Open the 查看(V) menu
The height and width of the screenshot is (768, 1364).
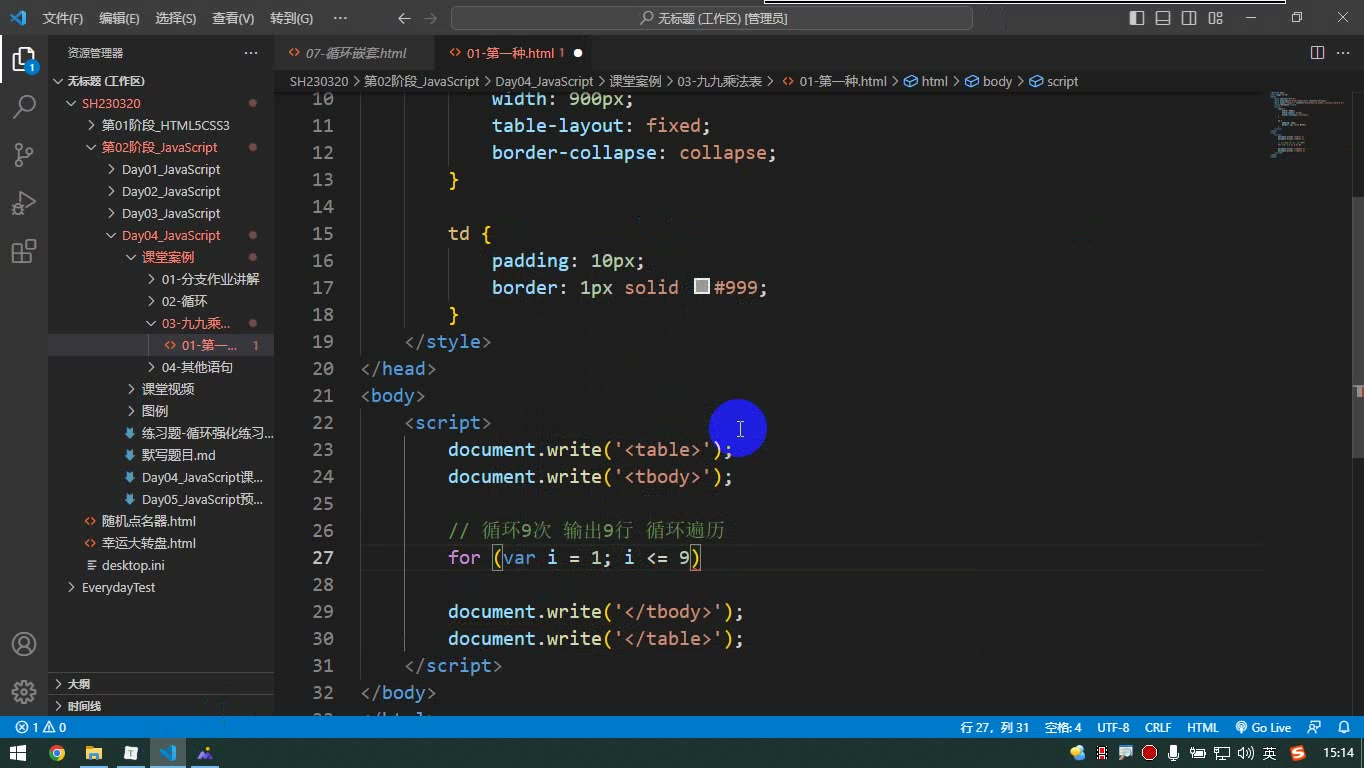click(x=233, y=18)
